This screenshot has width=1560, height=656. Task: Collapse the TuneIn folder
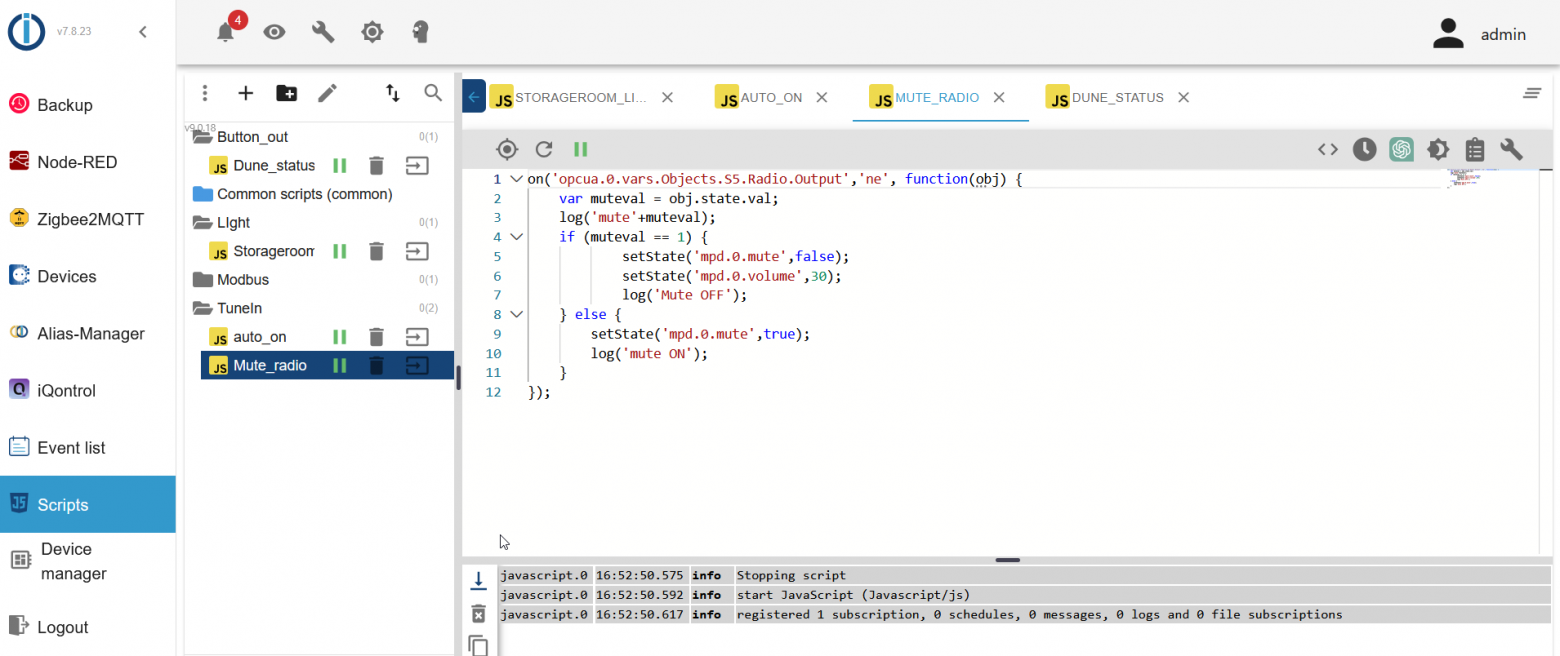coord(201,308)
